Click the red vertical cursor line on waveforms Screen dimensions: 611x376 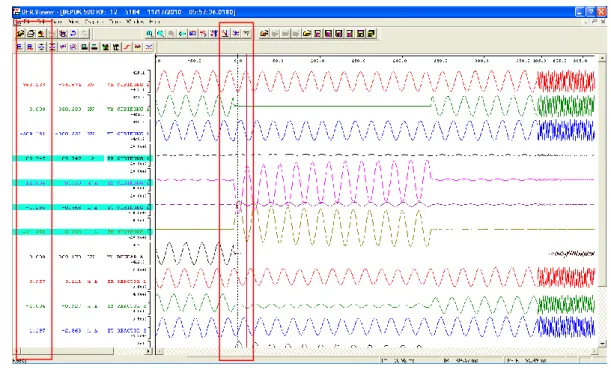tap(246, 195)
